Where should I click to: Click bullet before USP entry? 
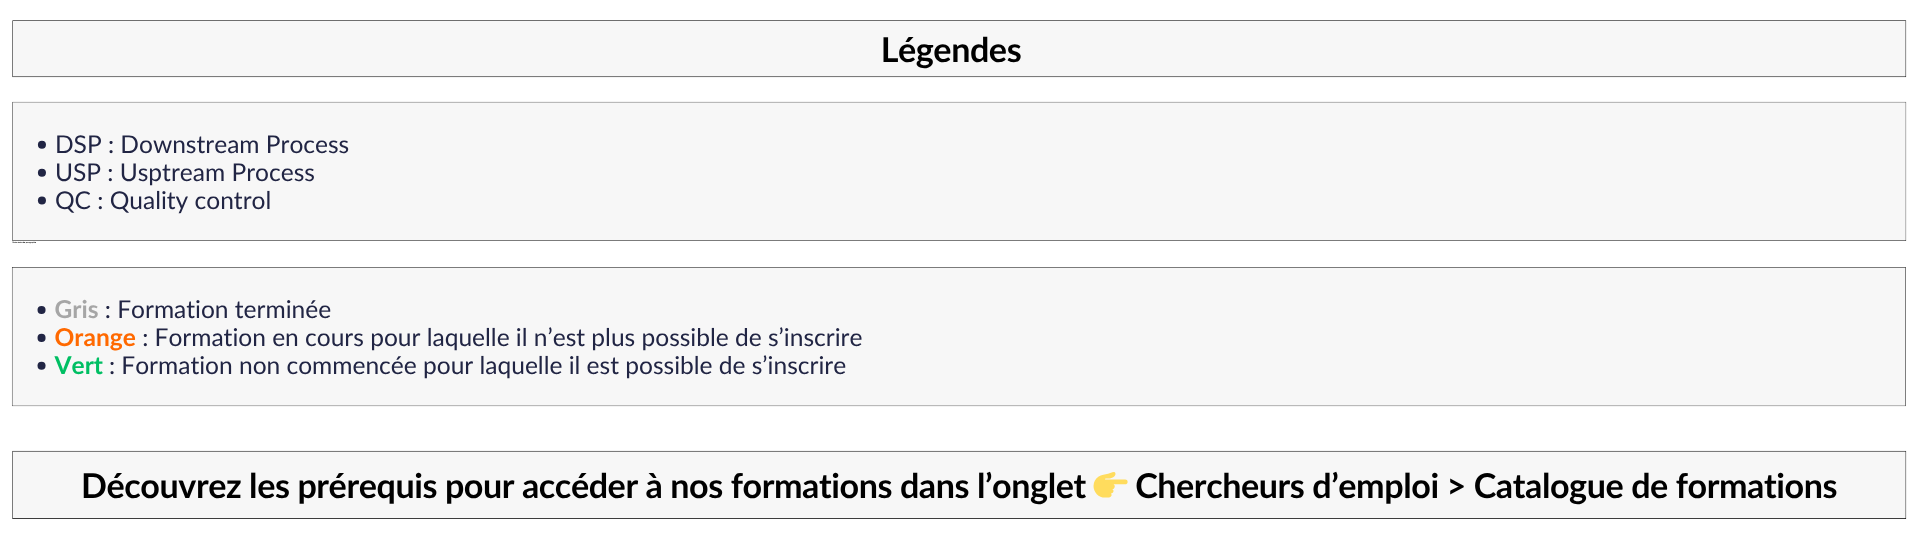click(x=42, y=174)
